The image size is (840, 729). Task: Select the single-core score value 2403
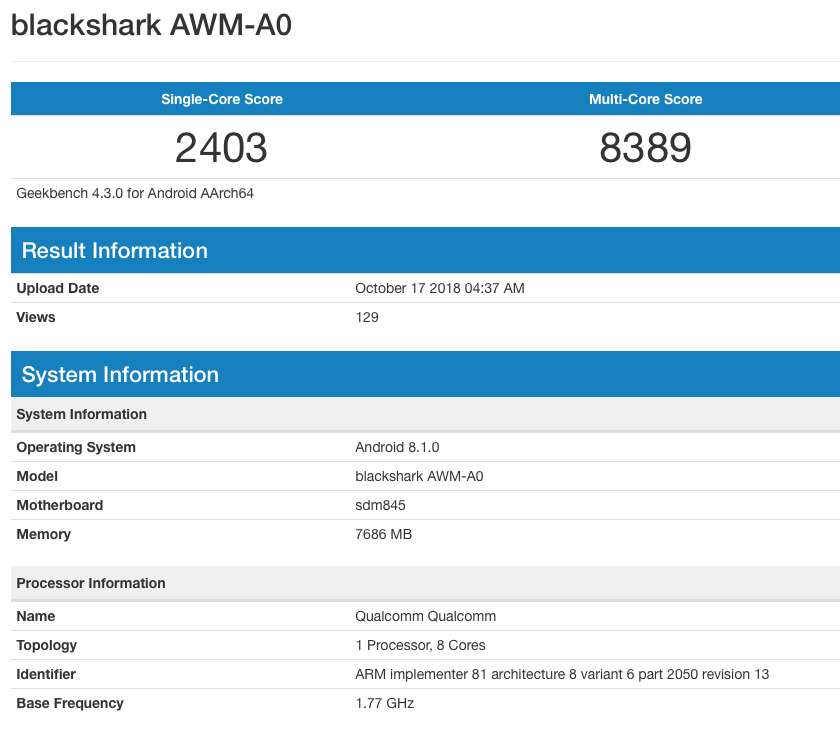pos(221,148)
